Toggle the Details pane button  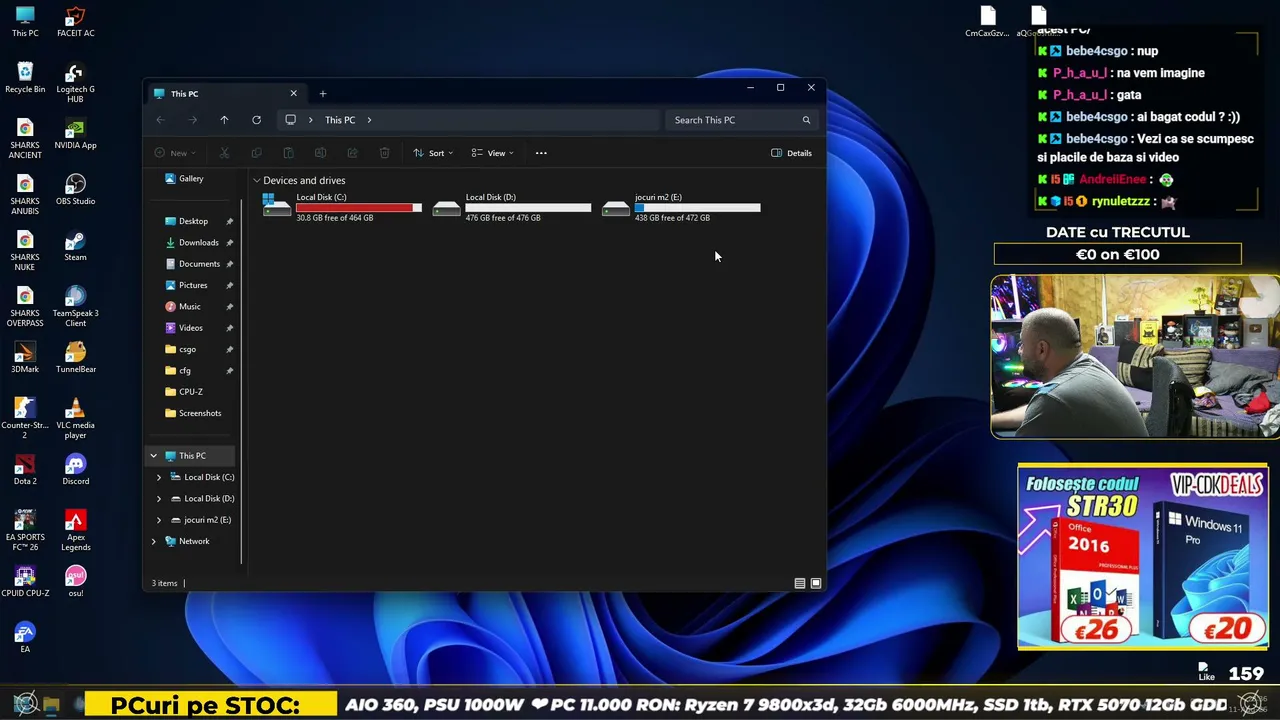tap(791, 153)
